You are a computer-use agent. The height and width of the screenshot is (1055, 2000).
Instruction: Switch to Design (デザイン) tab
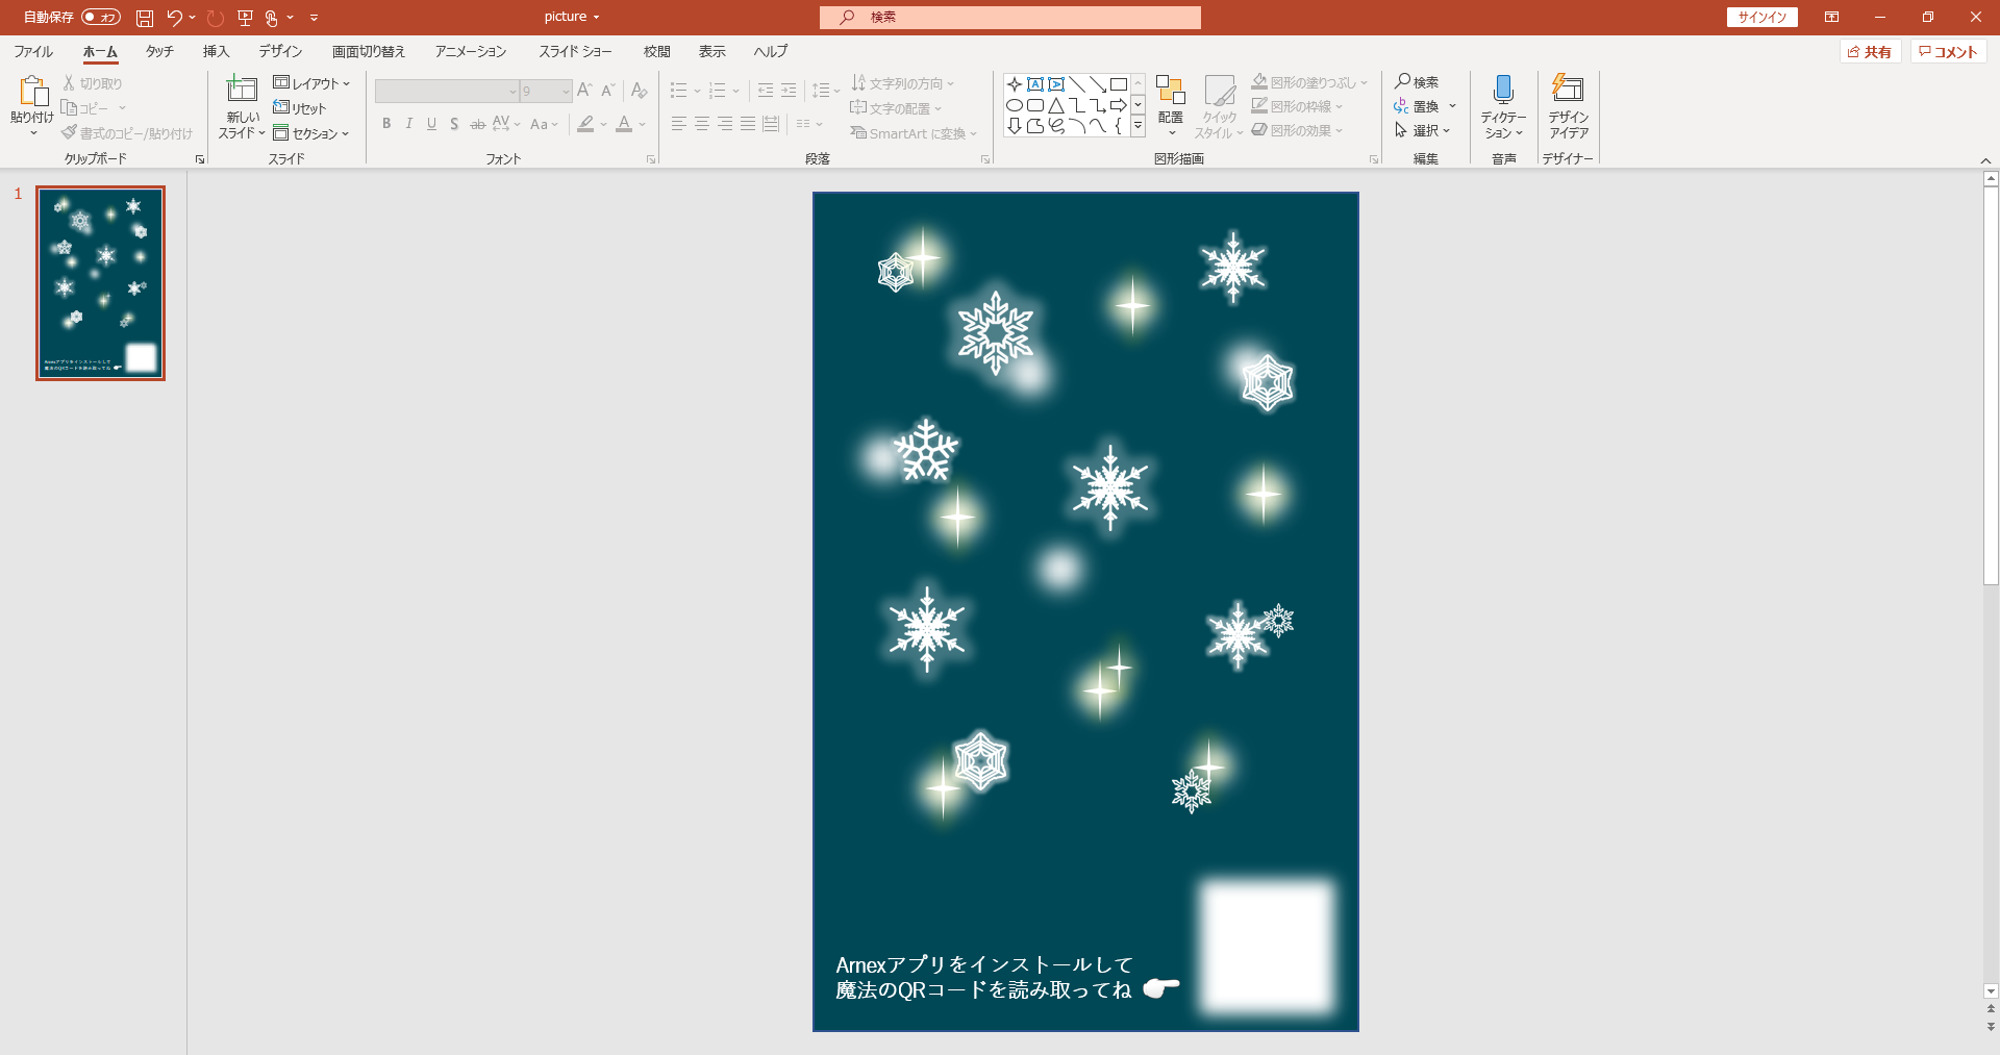coord(281,51)
